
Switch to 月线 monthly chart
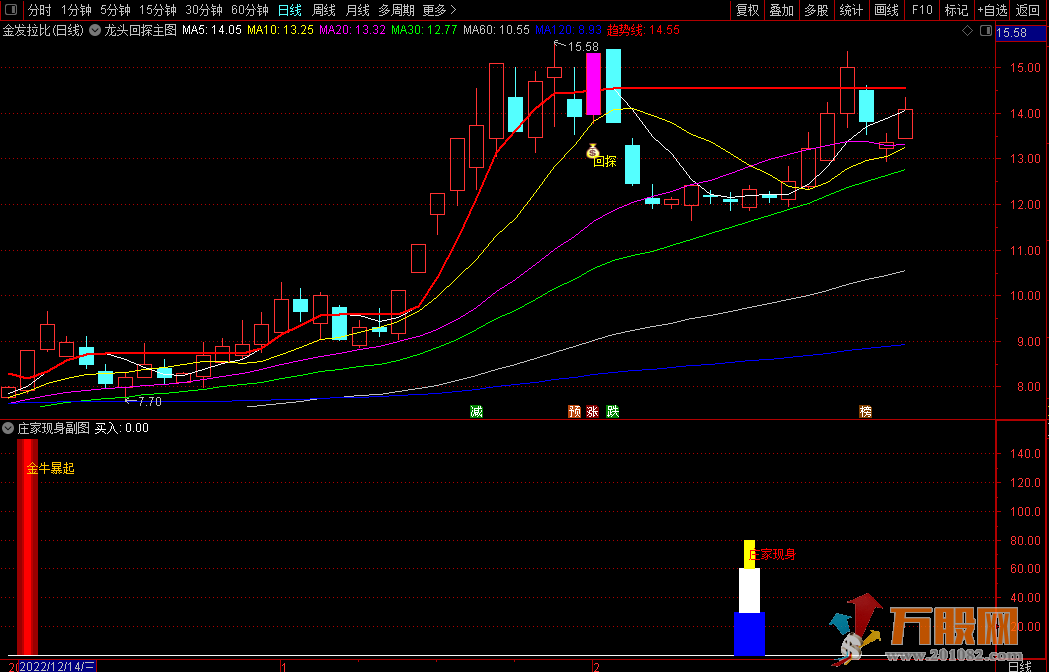click(357, 10)
